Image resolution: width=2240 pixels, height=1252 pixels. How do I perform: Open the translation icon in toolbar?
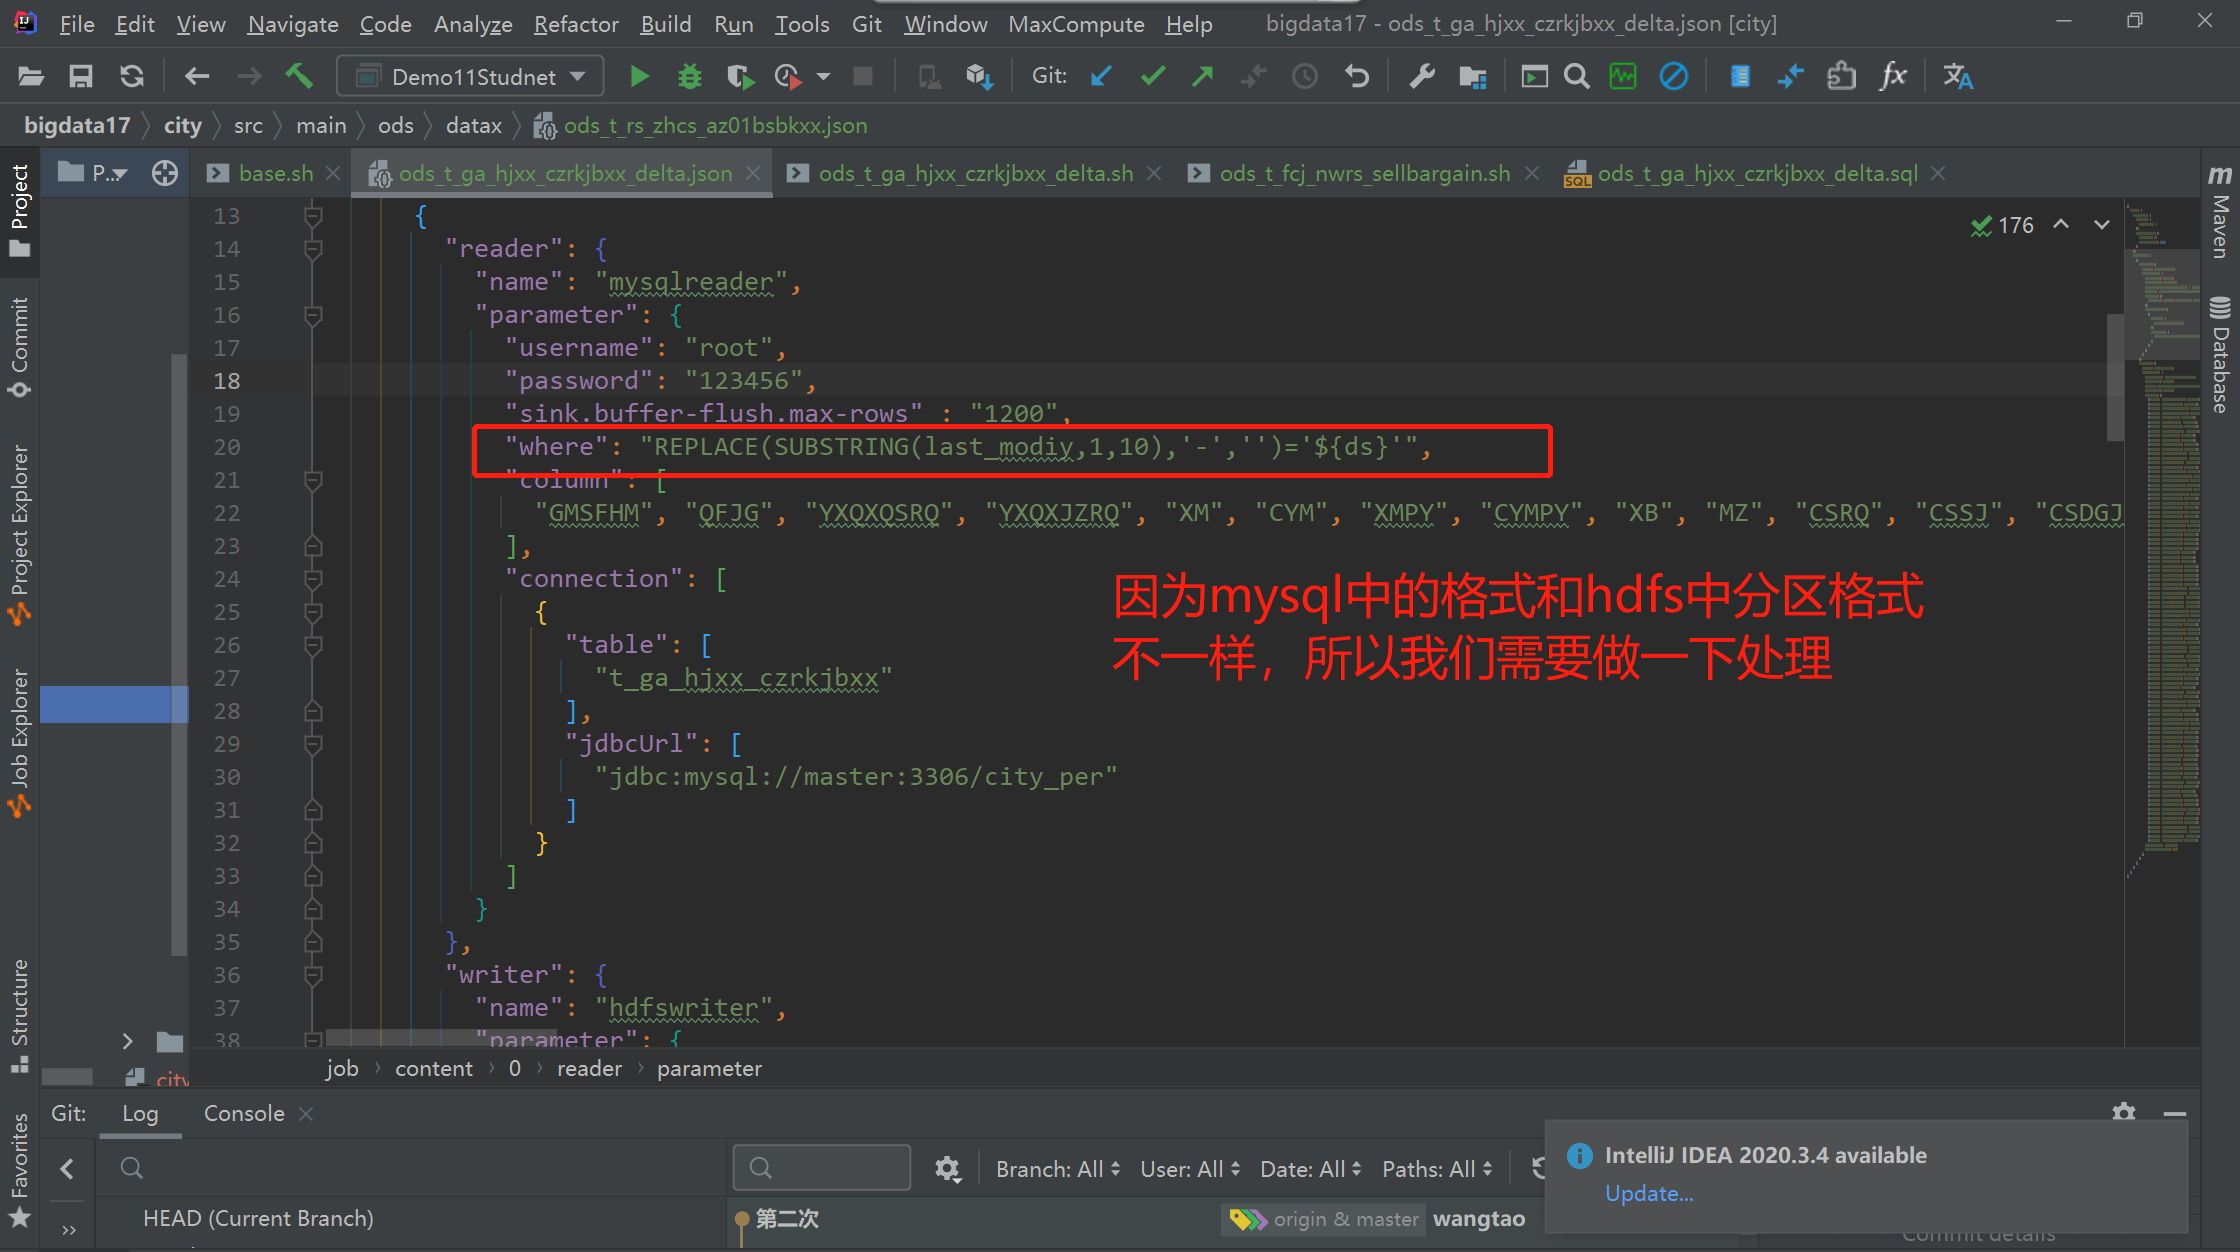1957,77
